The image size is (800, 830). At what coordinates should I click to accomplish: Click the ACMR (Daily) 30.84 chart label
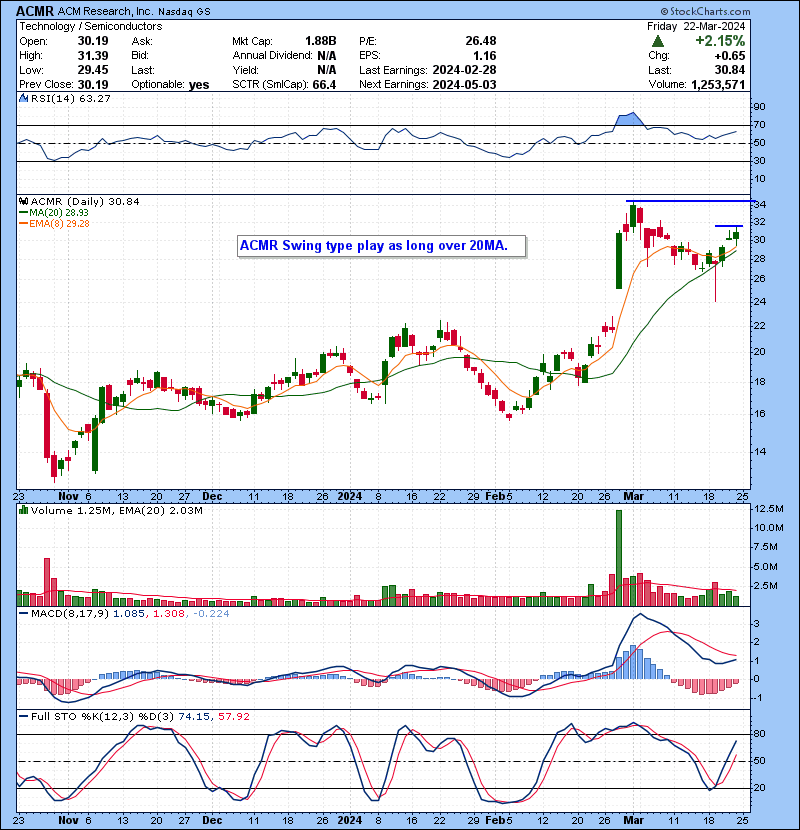click(85, 201)
